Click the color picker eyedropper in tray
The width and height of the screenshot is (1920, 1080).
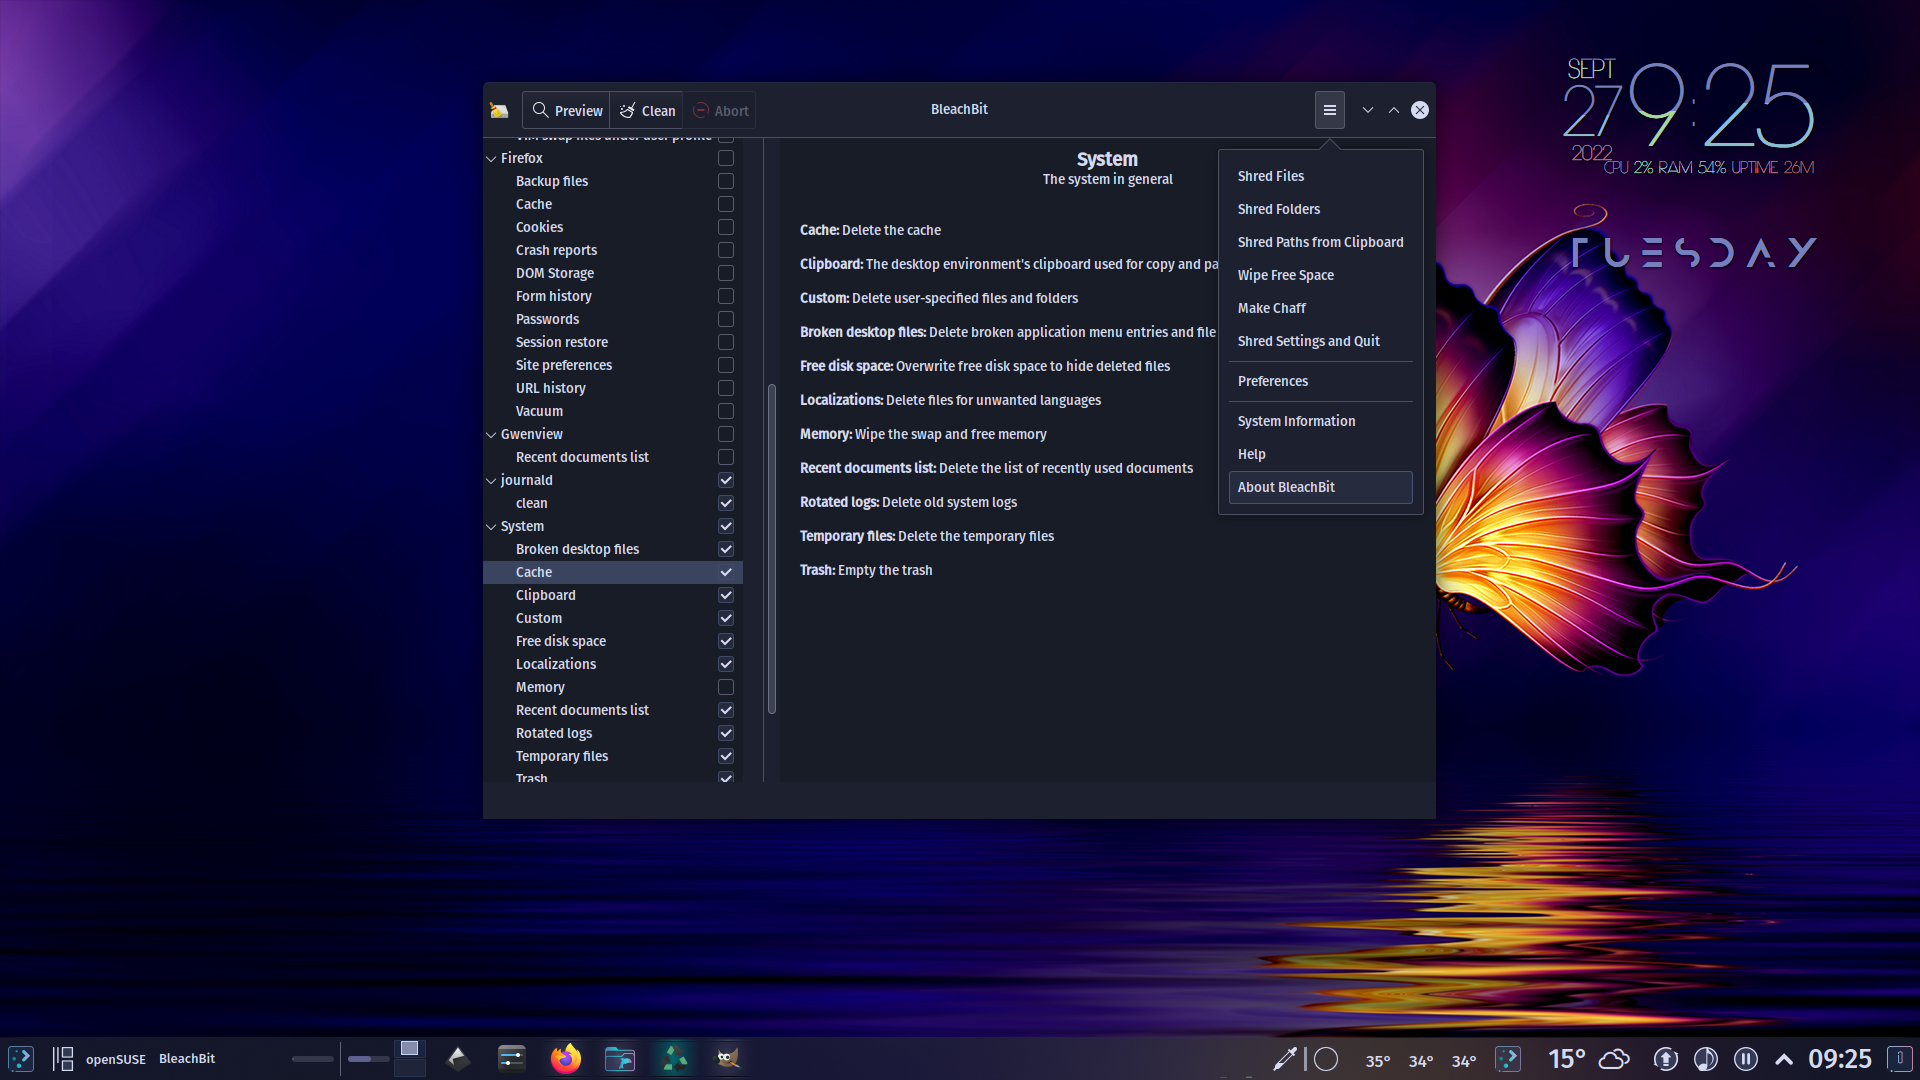[x=1285, y=1059]
